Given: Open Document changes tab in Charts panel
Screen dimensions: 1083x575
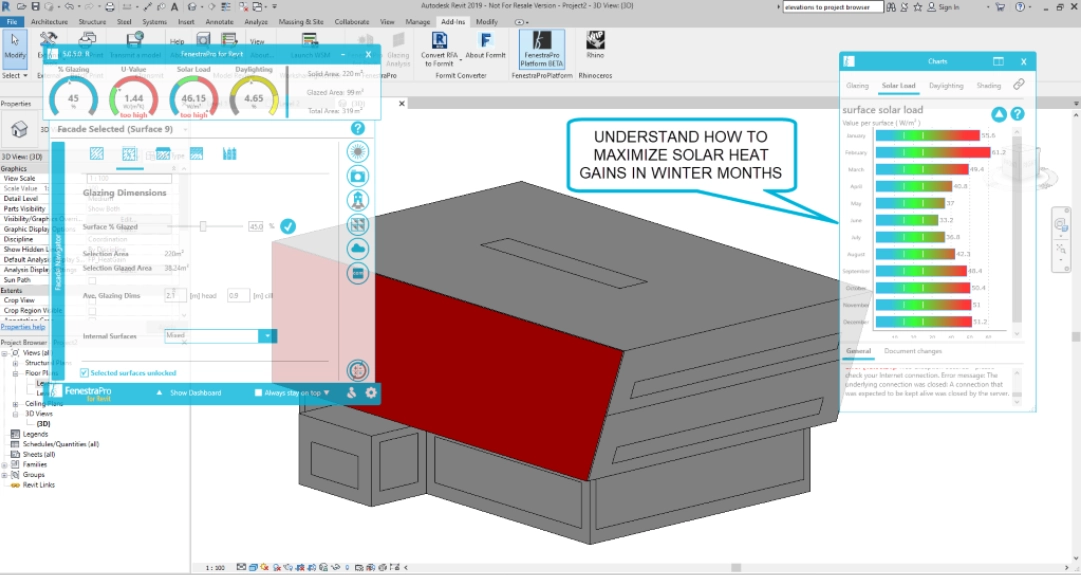Looking at the screenshot, I should coord(912,351).
